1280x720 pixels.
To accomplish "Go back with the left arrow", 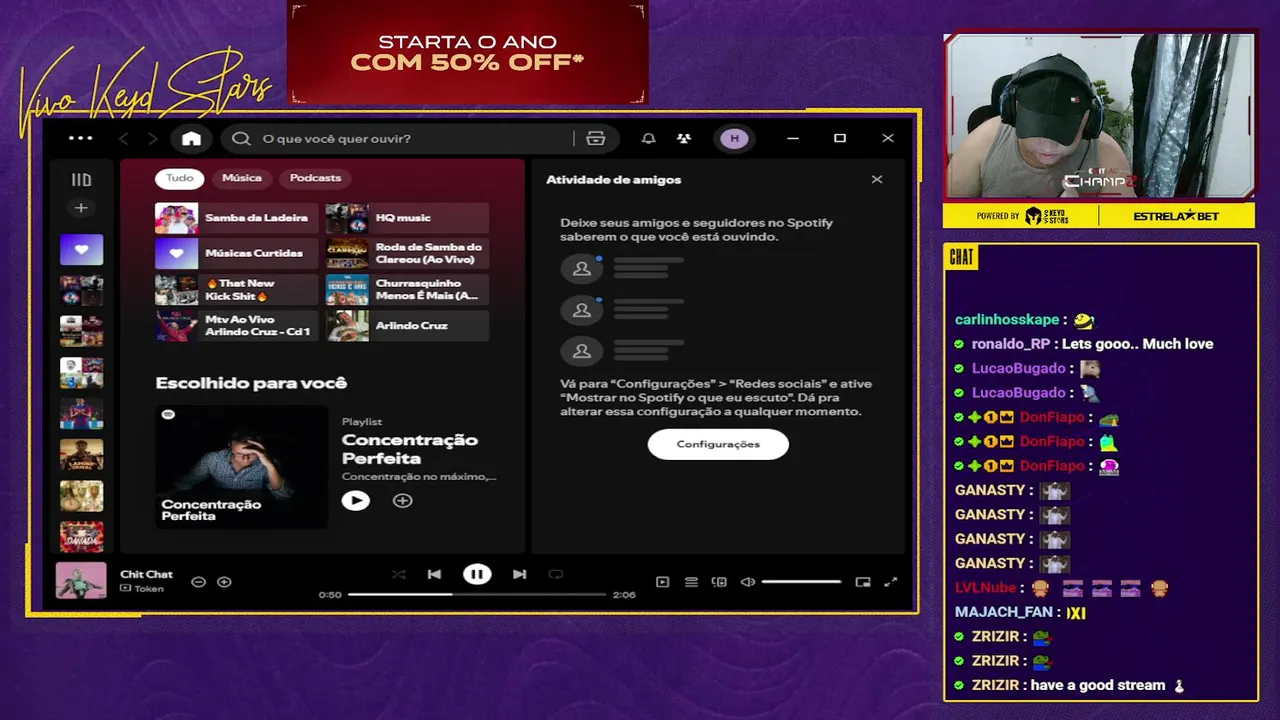I will (124, 139).
